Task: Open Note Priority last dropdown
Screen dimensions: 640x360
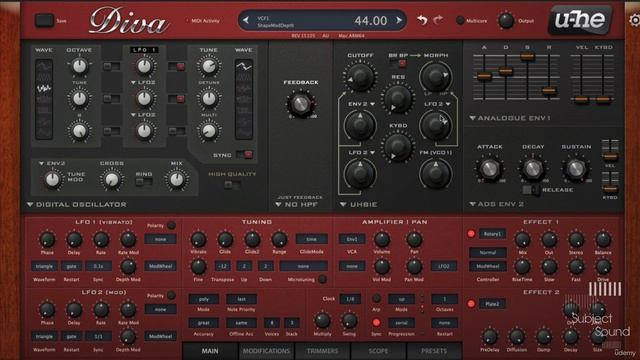Action: [241, 299]
